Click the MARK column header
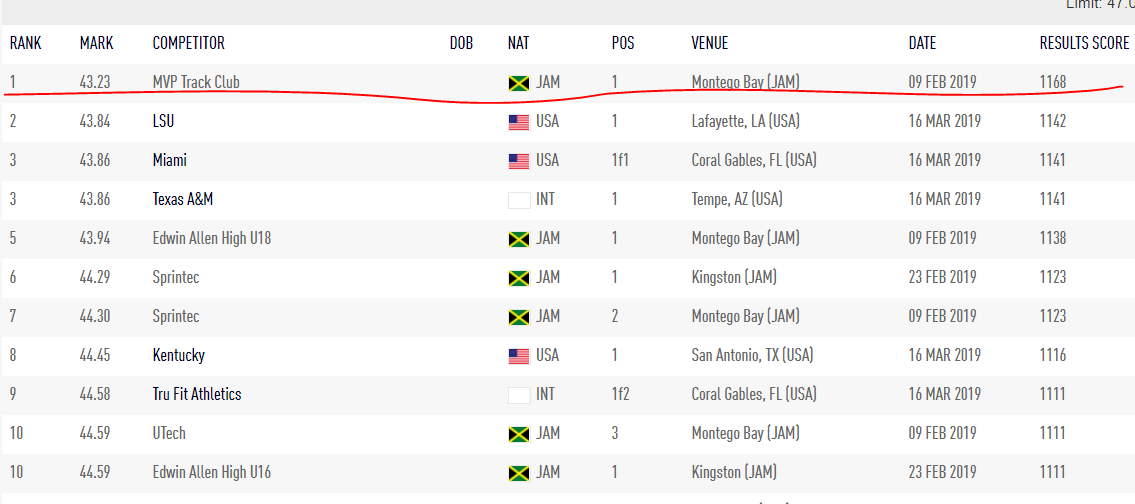This screenshot has height=504, width=1135. point(97,43)
